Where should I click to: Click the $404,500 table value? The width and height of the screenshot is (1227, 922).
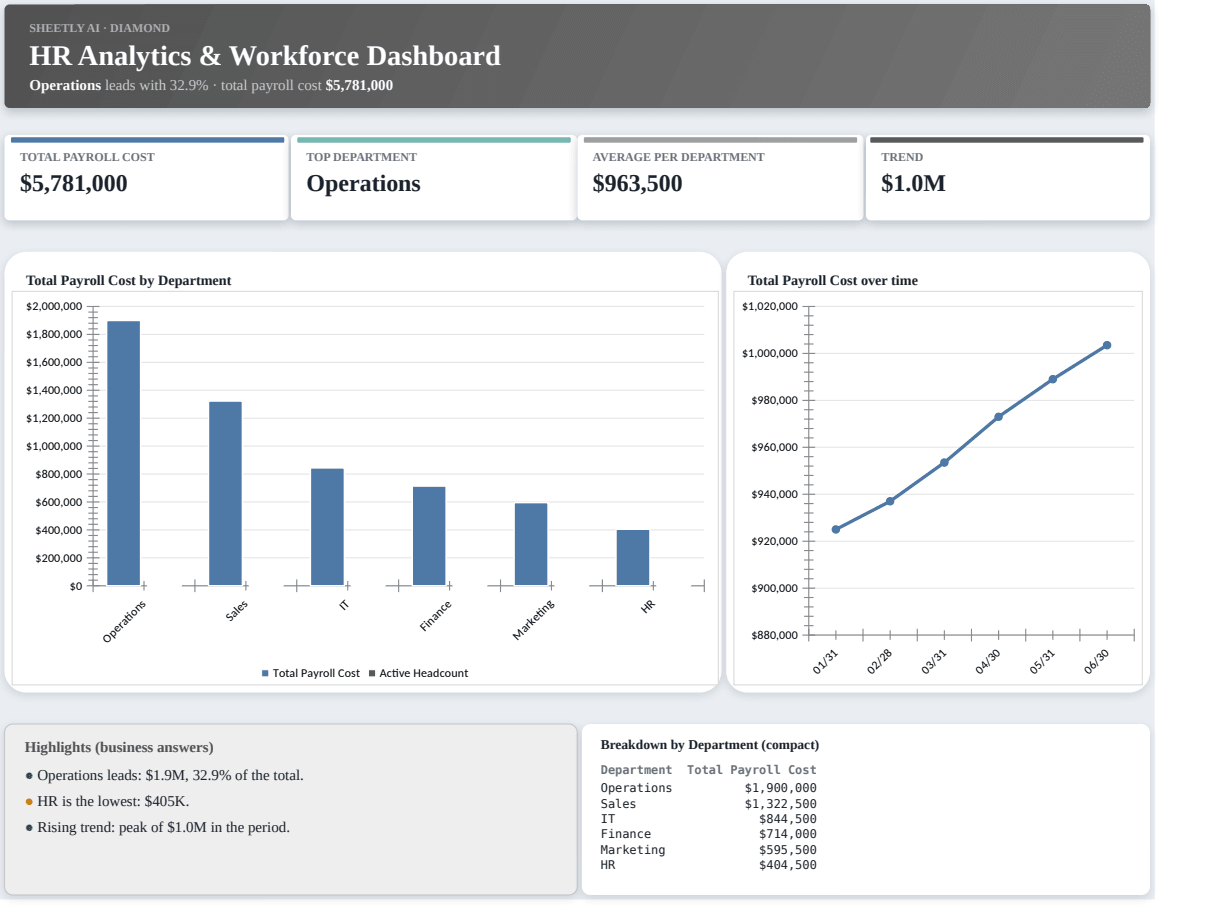click(787, 865)
